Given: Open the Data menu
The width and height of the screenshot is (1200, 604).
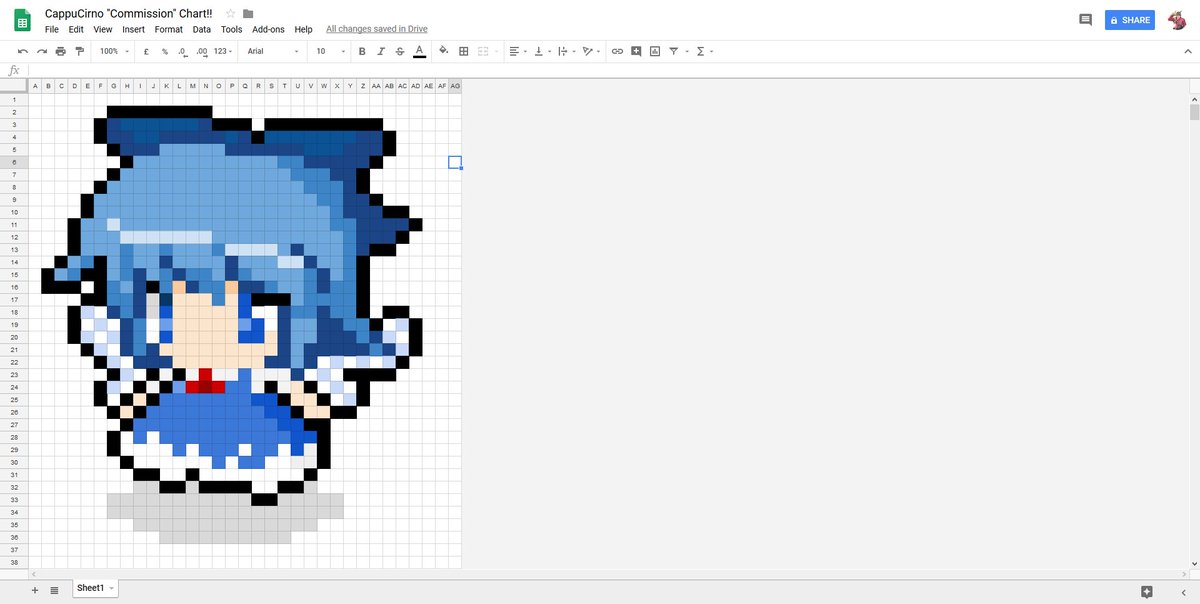Looking at the screenshot, I should [202, 30].
